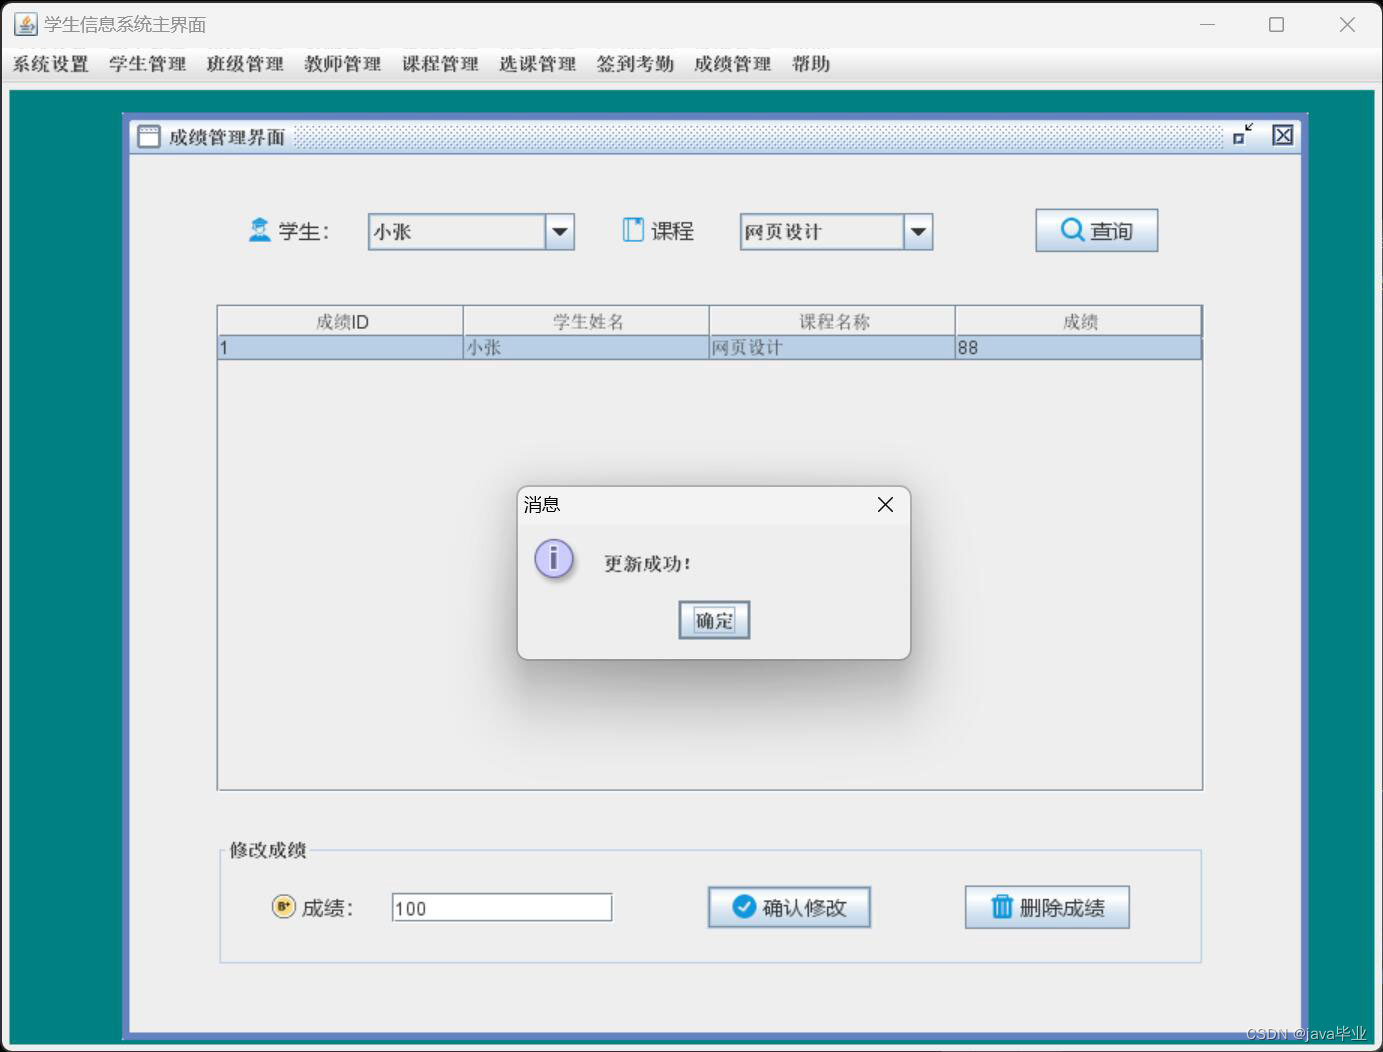The height and width of the screenshot is (1052, 1383).
Task: Open the course dropdown showing 网页设计
Action: point(917,231)
